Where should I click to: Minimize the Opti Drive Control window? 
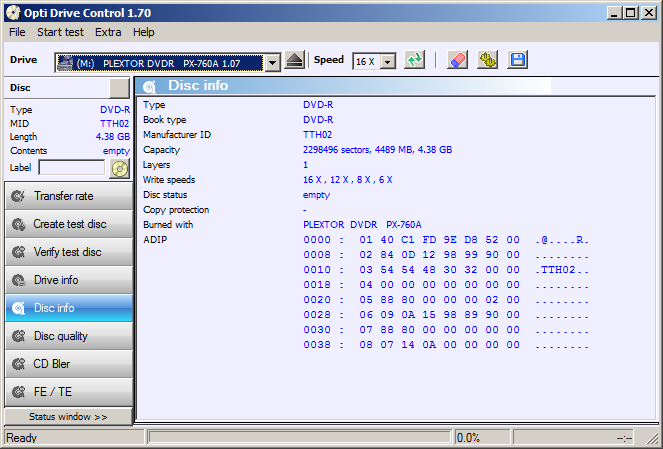(x=614, y=13)
